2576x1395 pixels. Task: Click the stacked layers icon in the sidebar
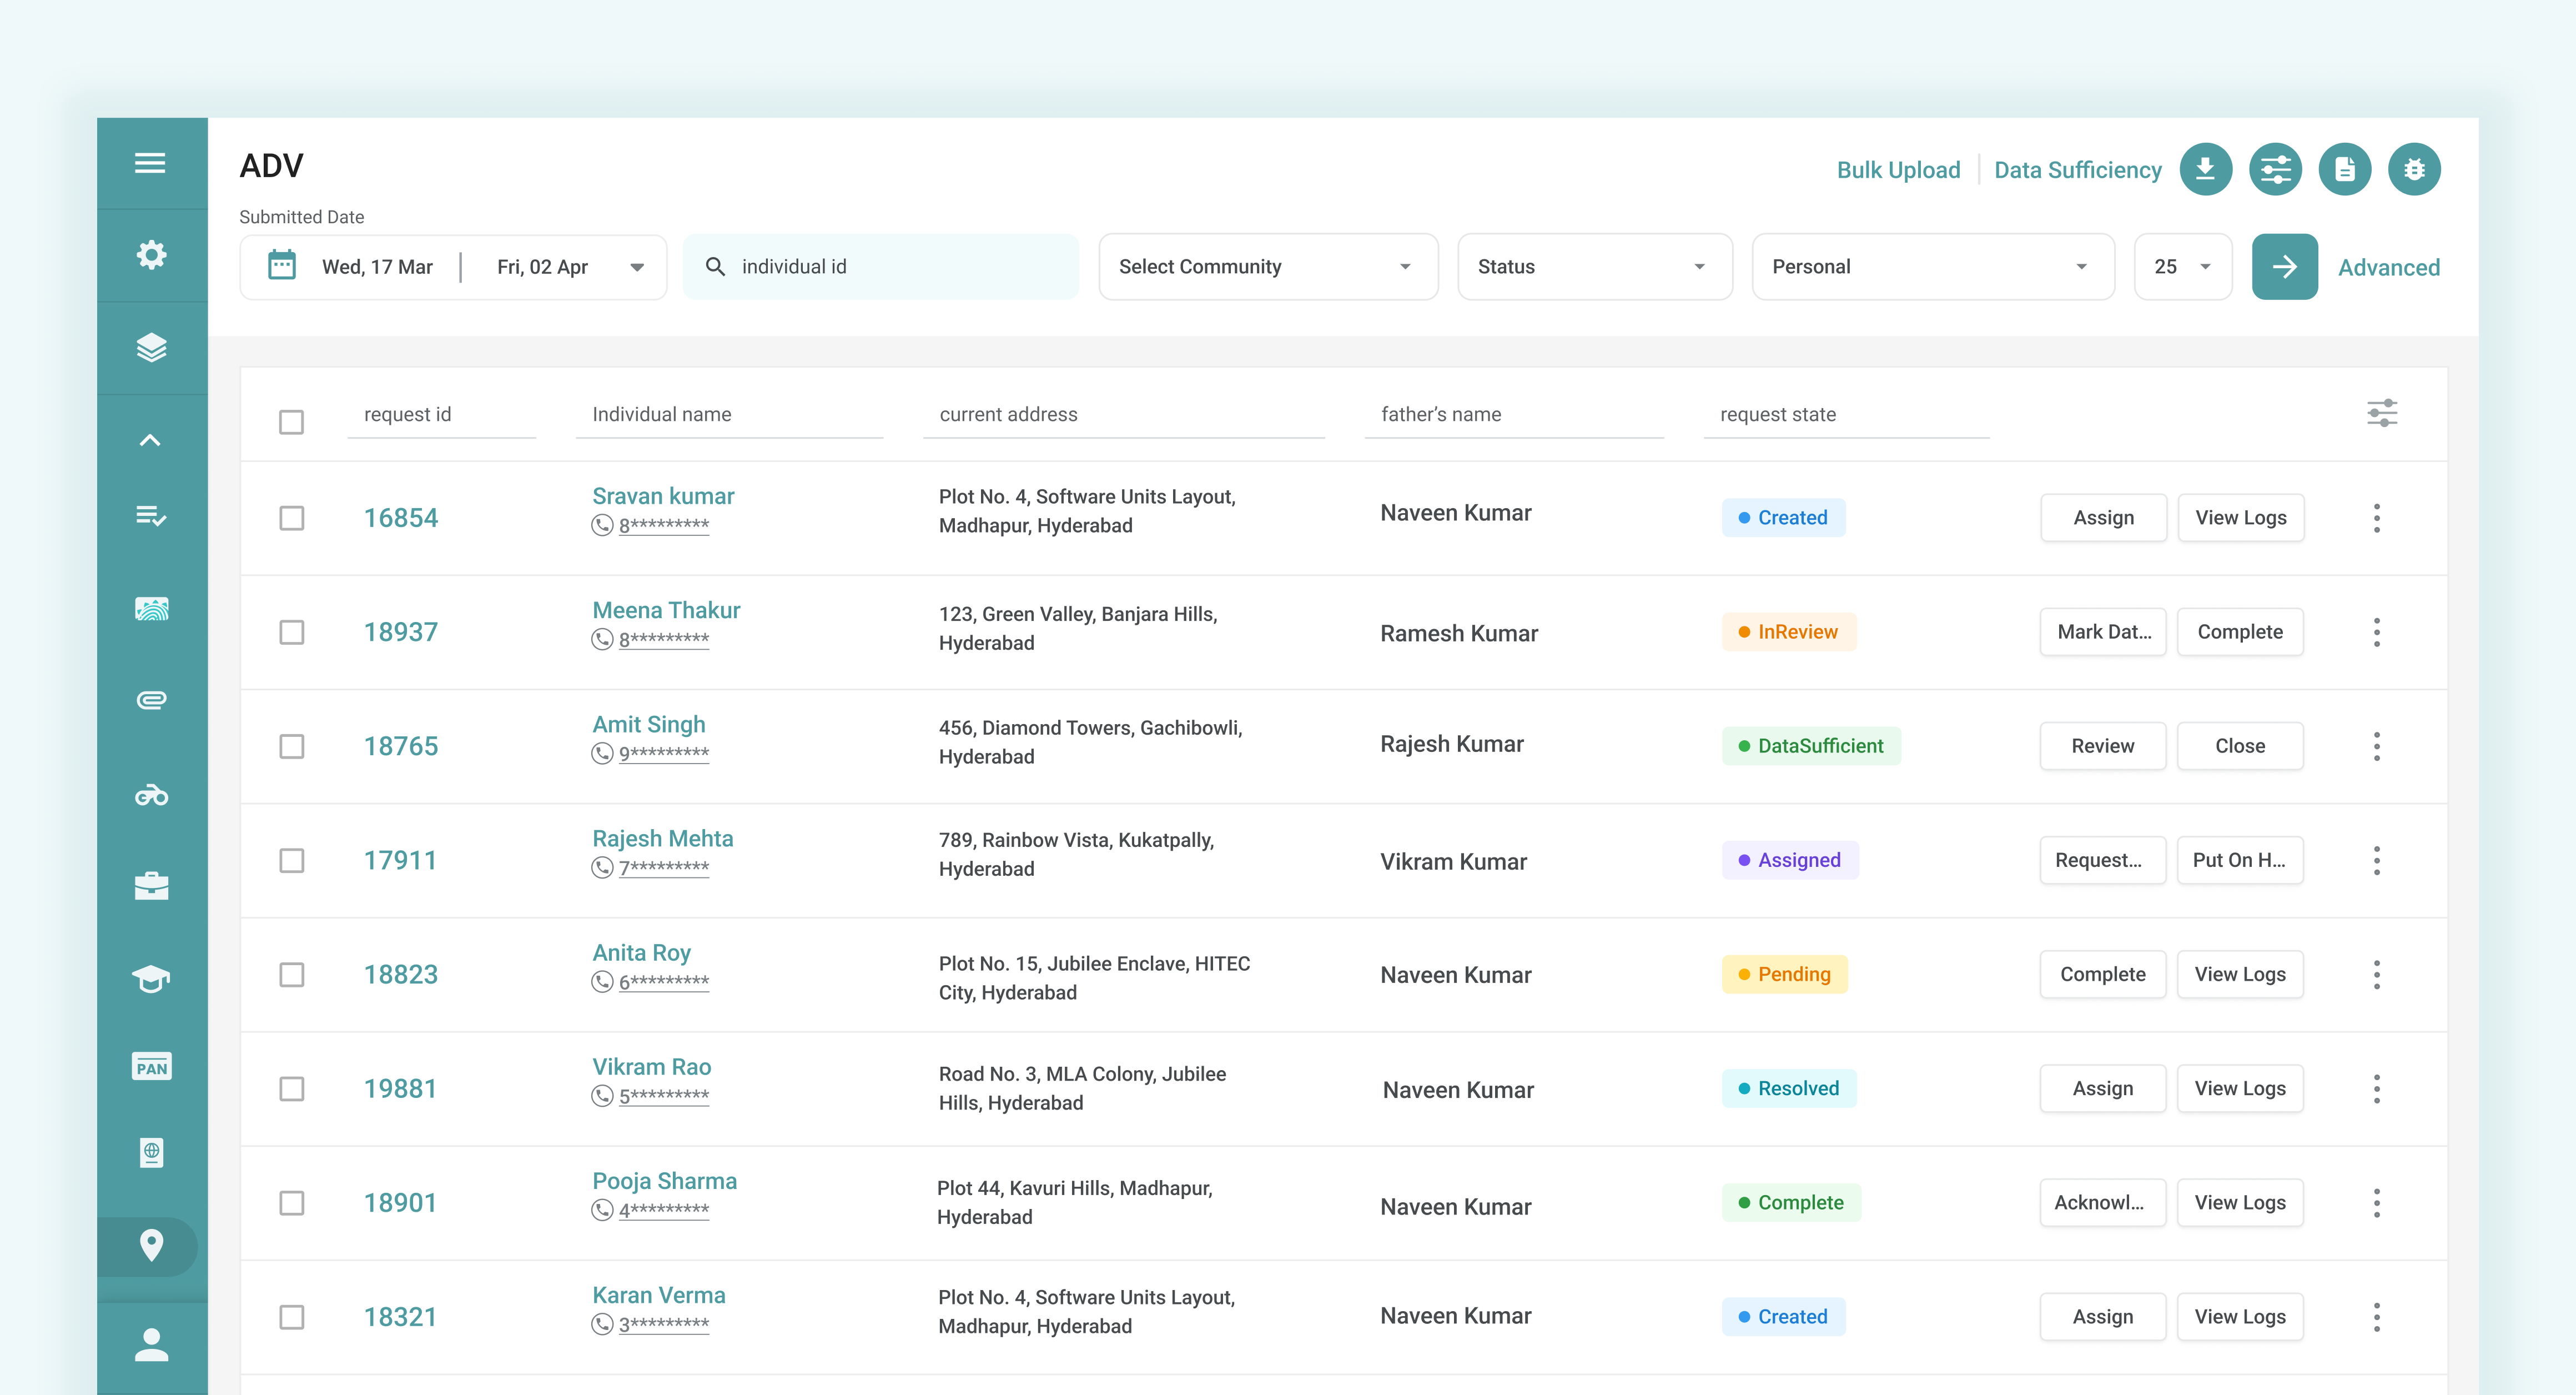point(151,347)
